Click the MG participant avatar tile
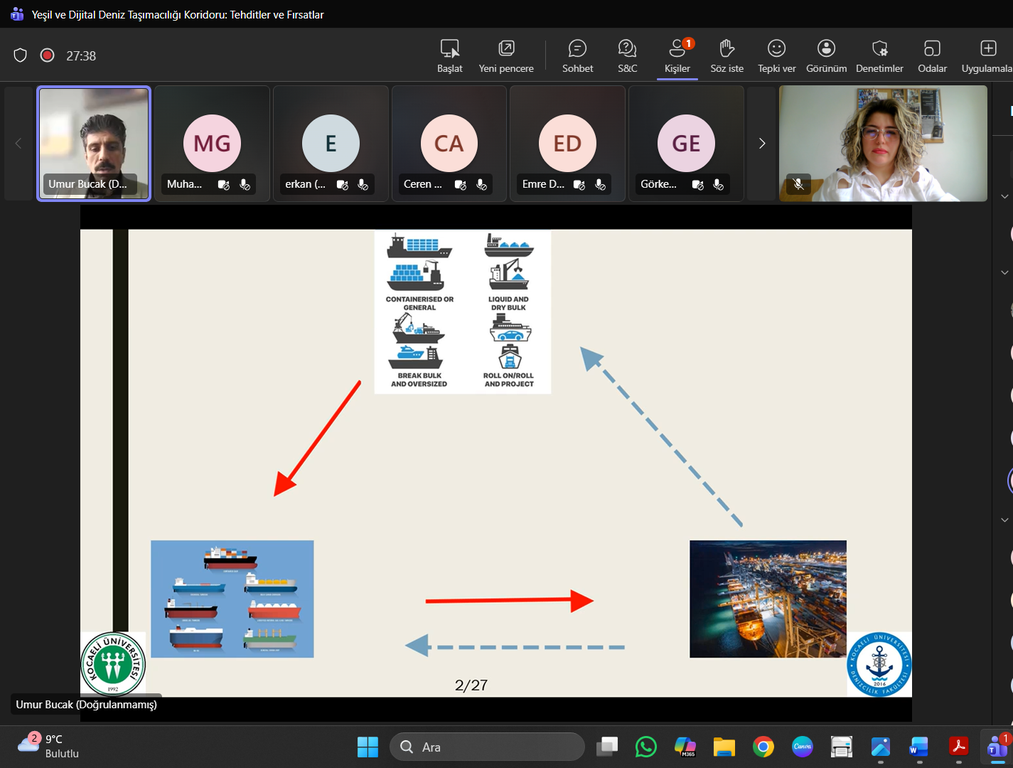 click(x=211, y=144)
